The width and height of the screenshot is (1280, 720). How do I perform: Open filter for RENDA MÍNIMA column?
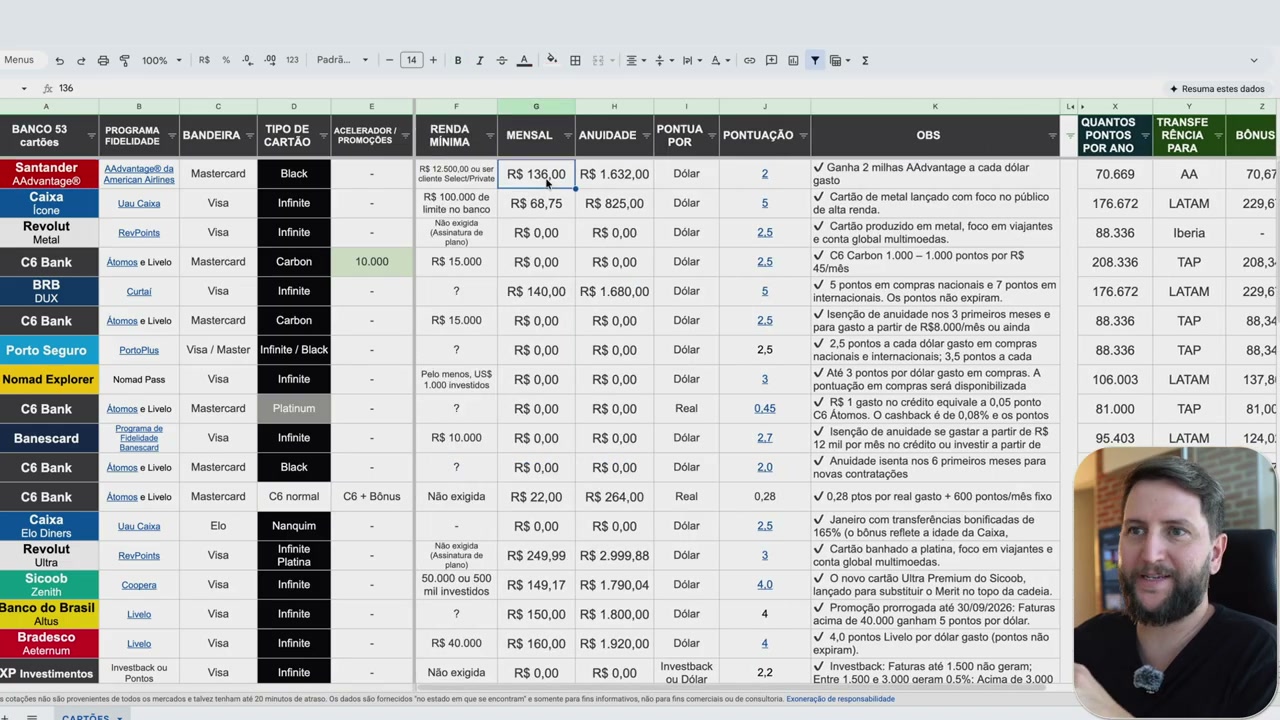[490, 136]
